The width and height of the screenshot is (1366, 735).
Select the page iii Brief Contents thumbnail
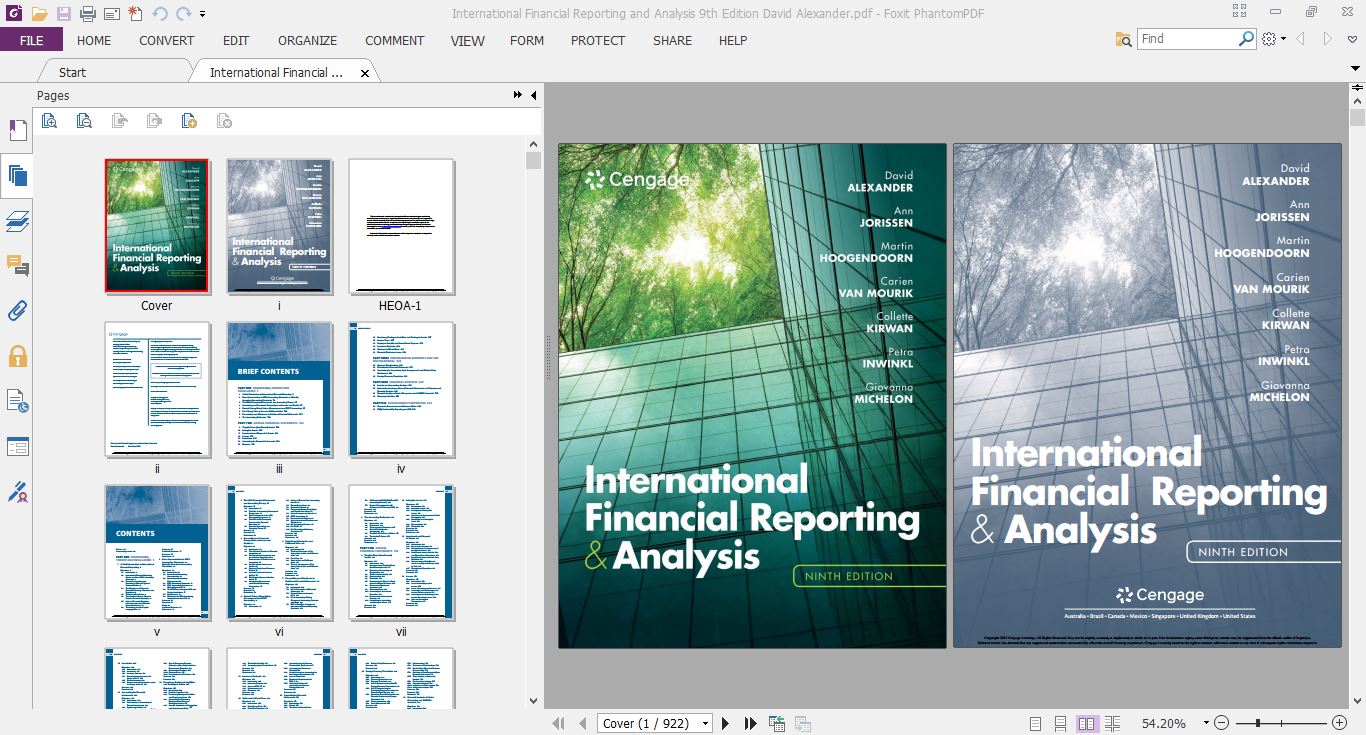click(279, 389)
